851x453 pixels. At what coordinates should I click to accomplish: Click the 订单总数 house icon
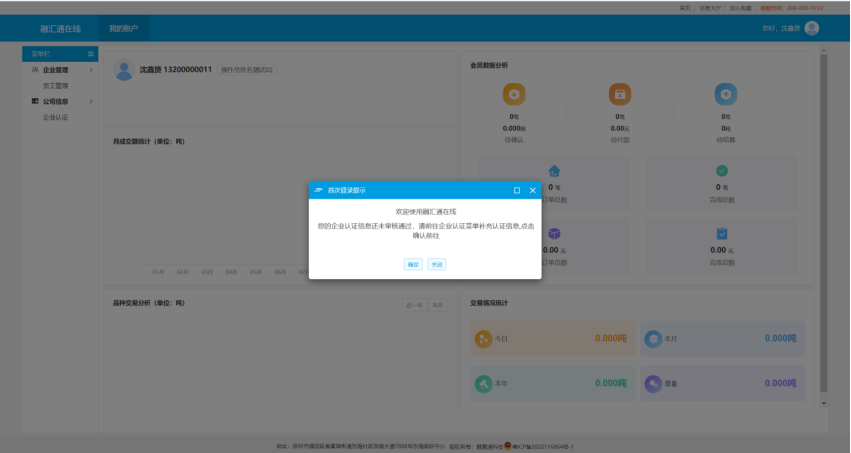point(554,171)
